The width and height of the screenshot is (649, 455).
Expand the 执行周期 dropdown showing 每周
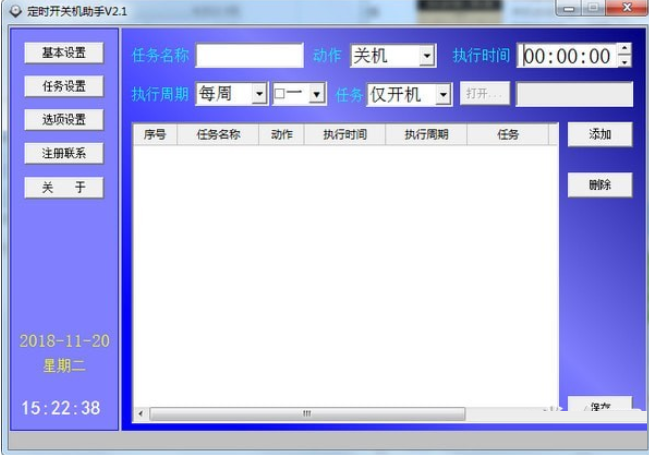[x=259, y=94]
